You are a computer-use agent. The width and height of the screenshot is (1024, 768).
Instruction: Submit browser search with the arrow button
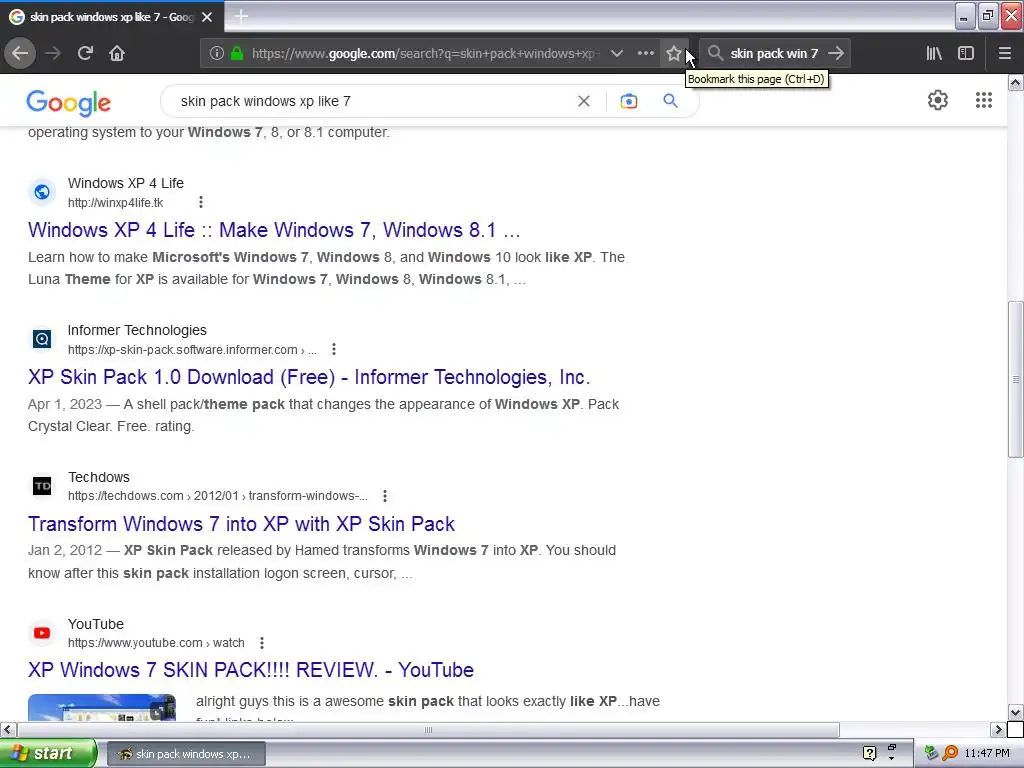click(x=836, y=54)
